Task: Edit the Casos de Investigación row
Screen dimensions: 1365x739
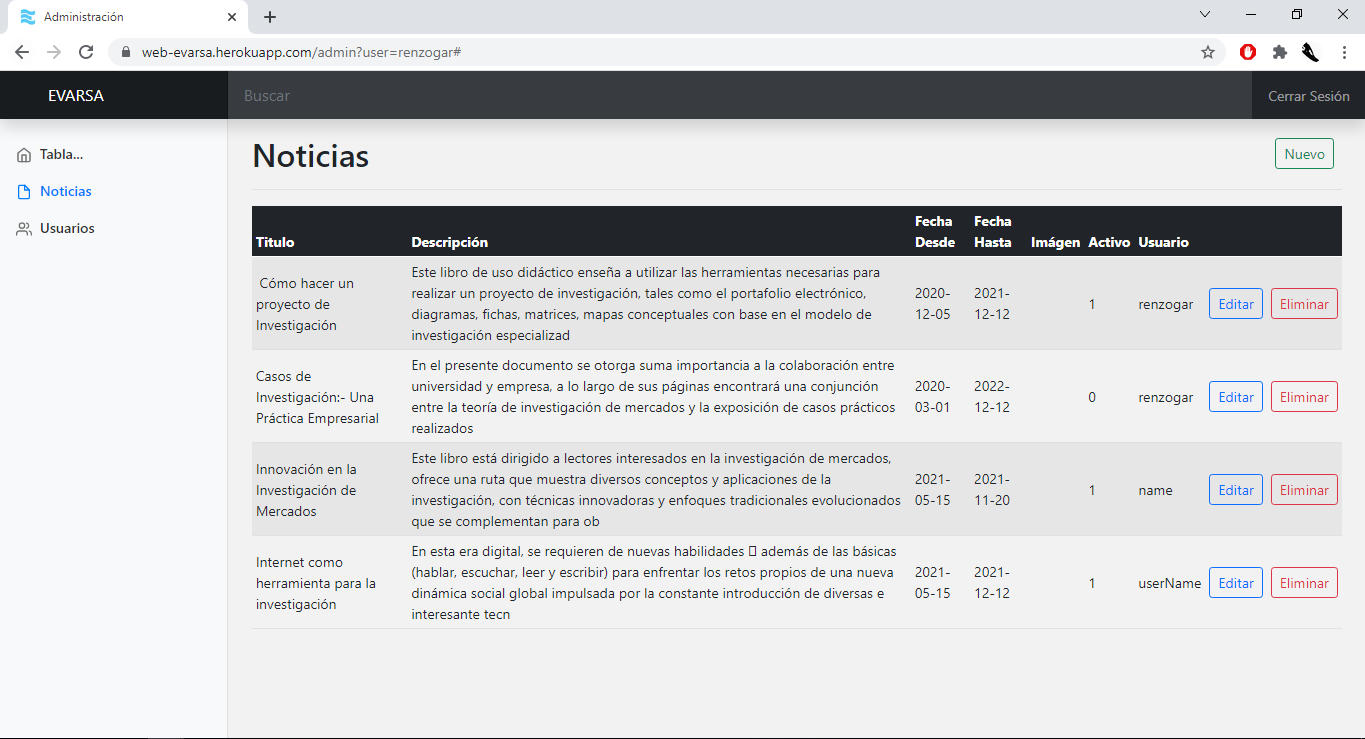Action: (x=1236, y=397)
